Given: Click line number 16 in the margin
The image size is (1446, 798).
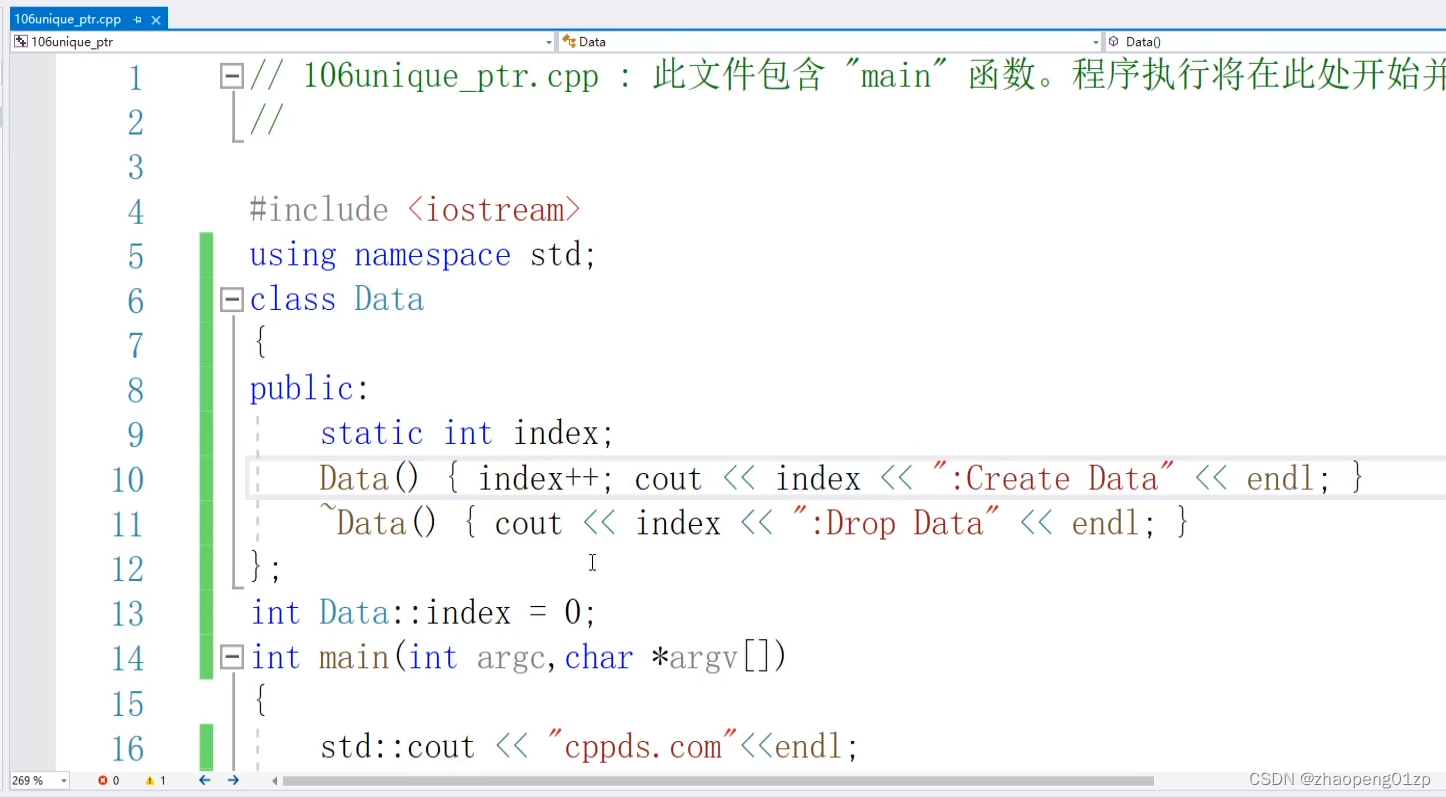Looking at the screenshot, I should pos(128,749).
